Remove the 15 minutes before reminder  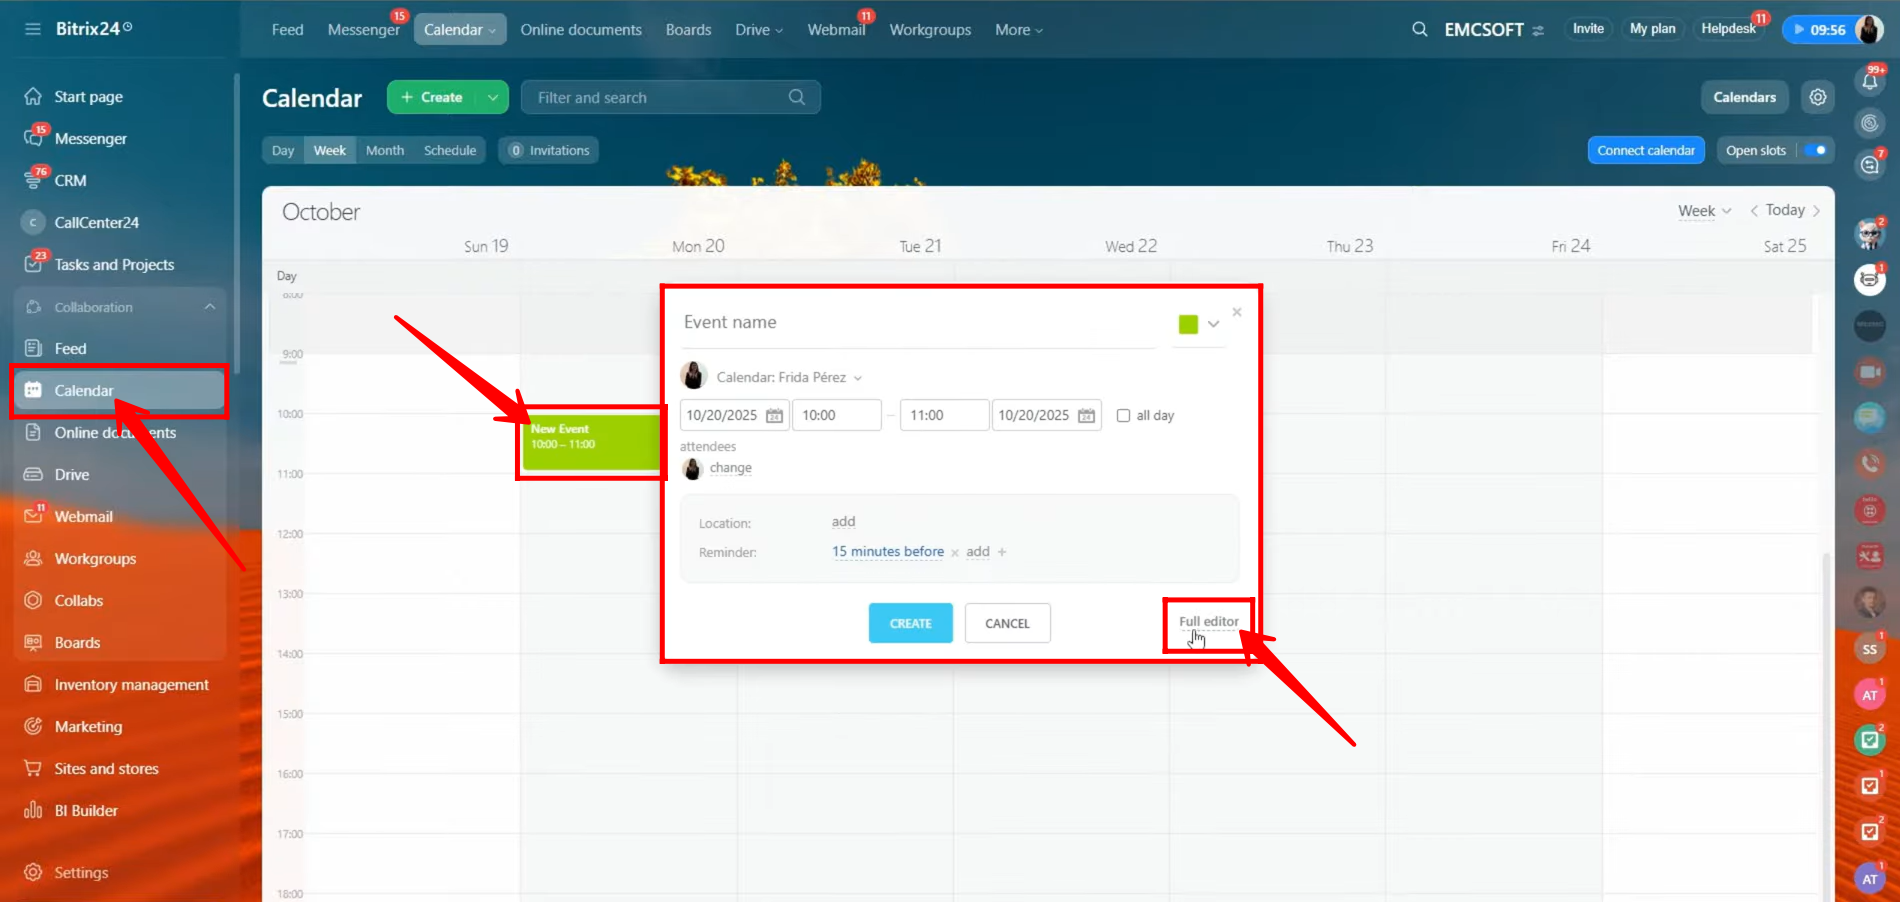pos(955,553)
